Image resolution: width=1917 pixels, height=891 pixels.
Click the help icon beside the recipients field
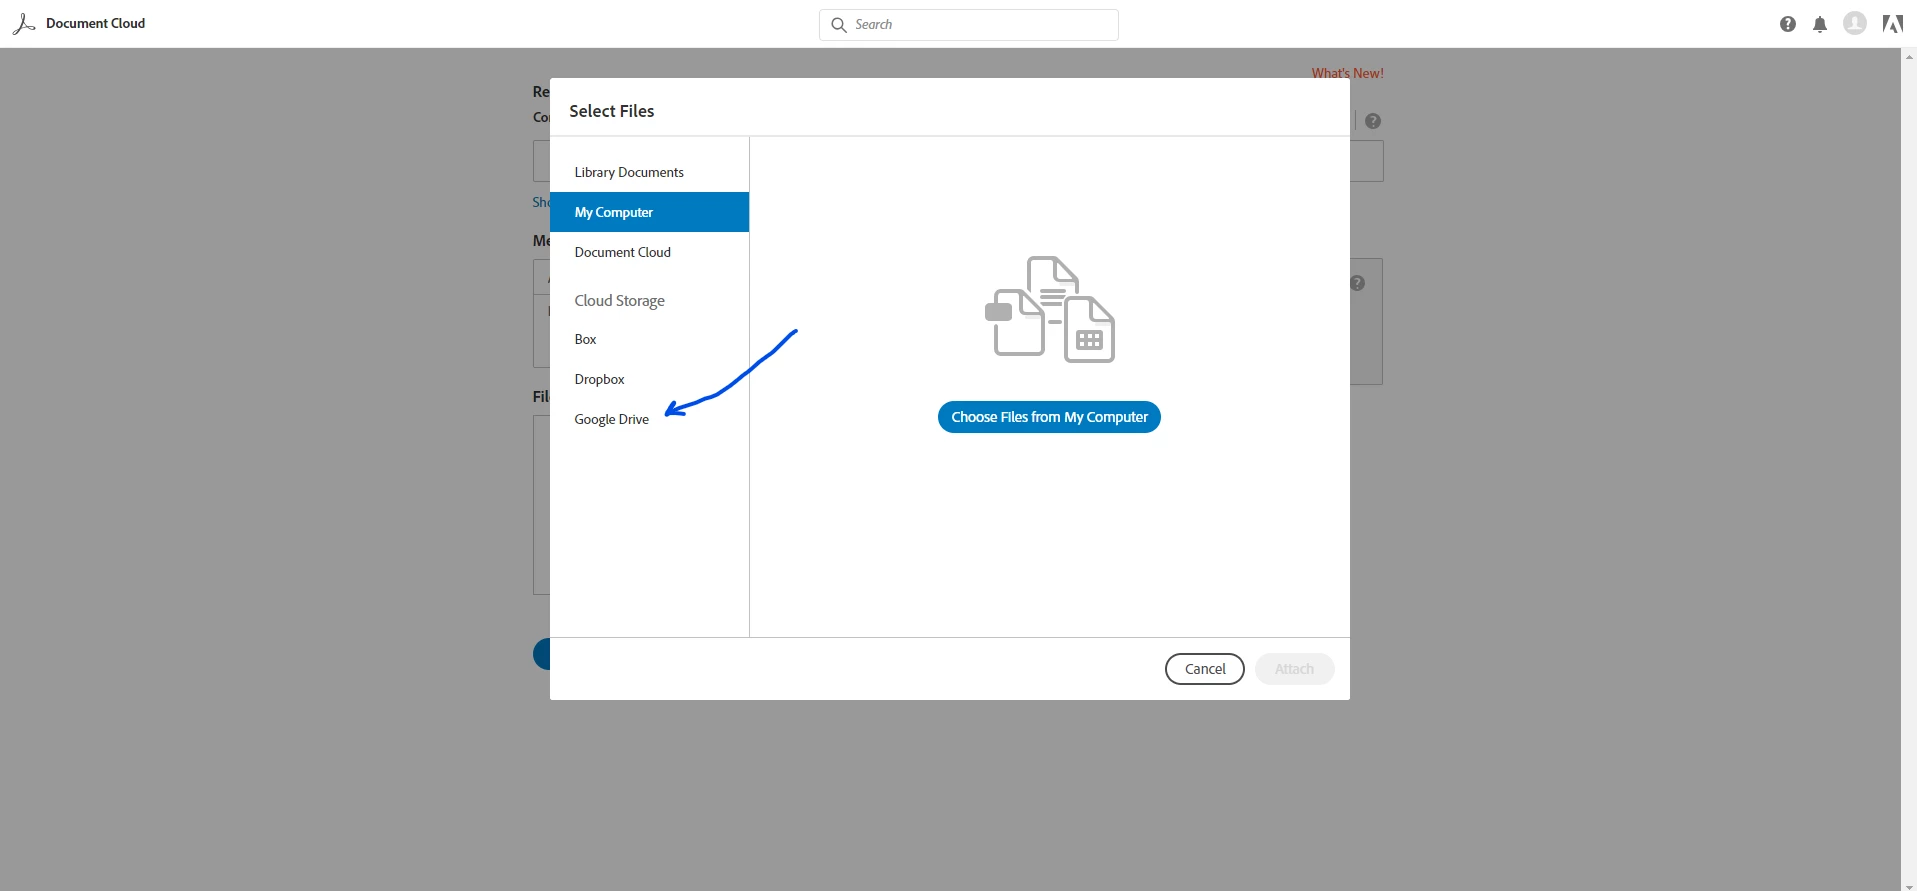[x=1373, y=121]
